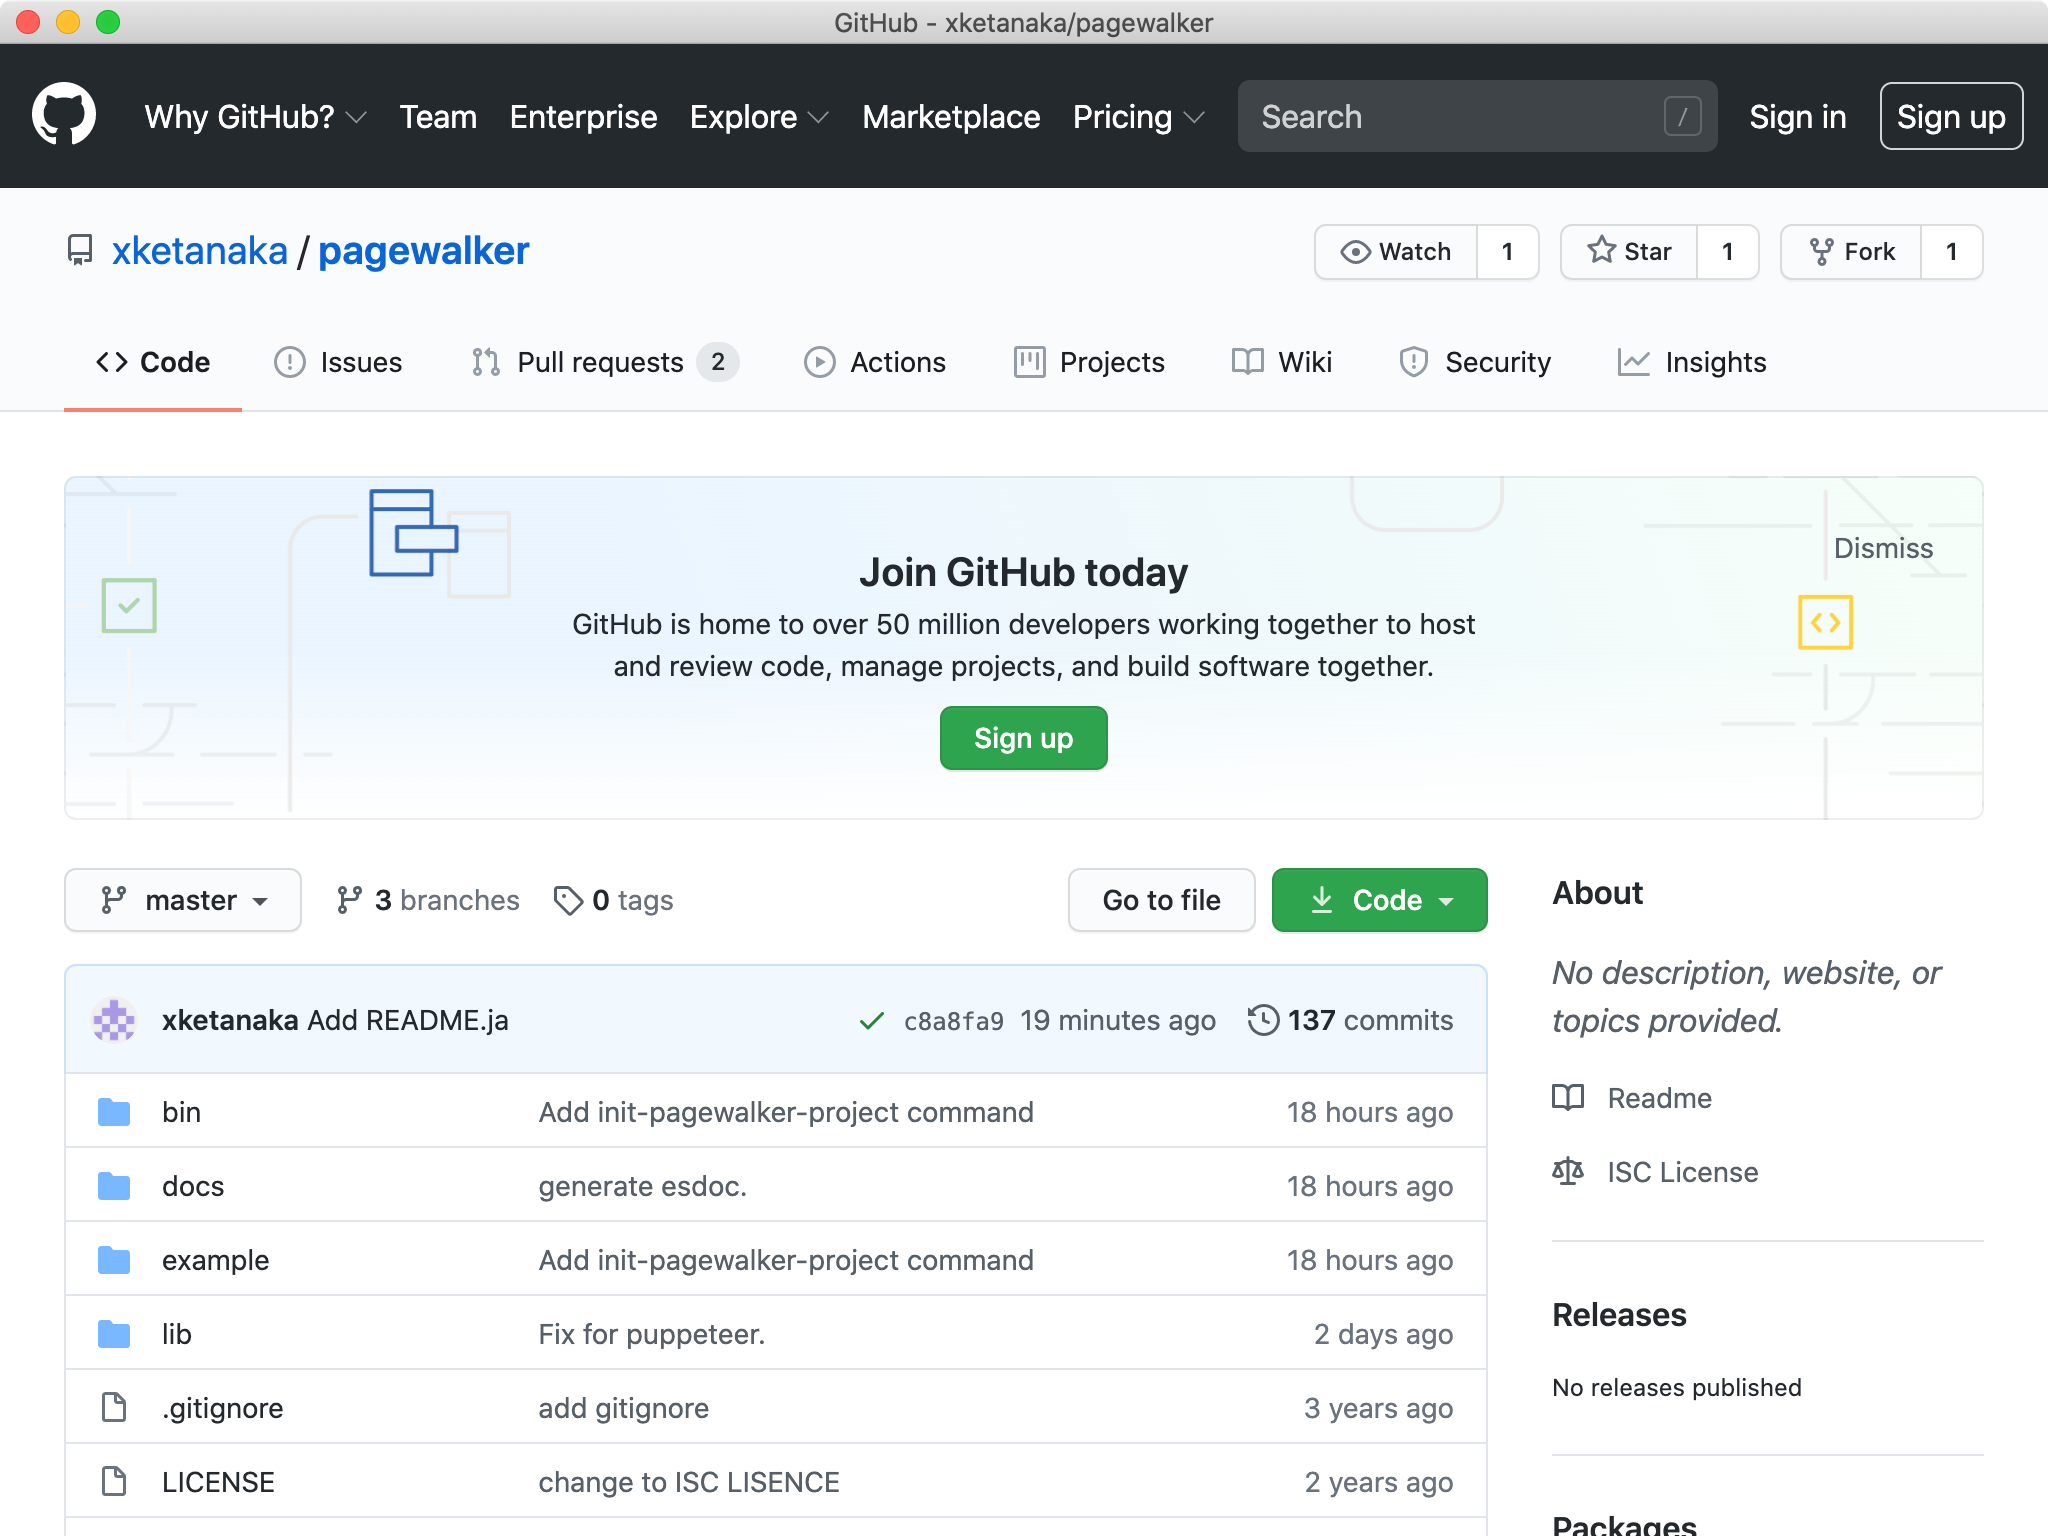Watch the pagewalker repository
Viewport: 2048px width, 1536px height.
click(x=1396, y=252)
